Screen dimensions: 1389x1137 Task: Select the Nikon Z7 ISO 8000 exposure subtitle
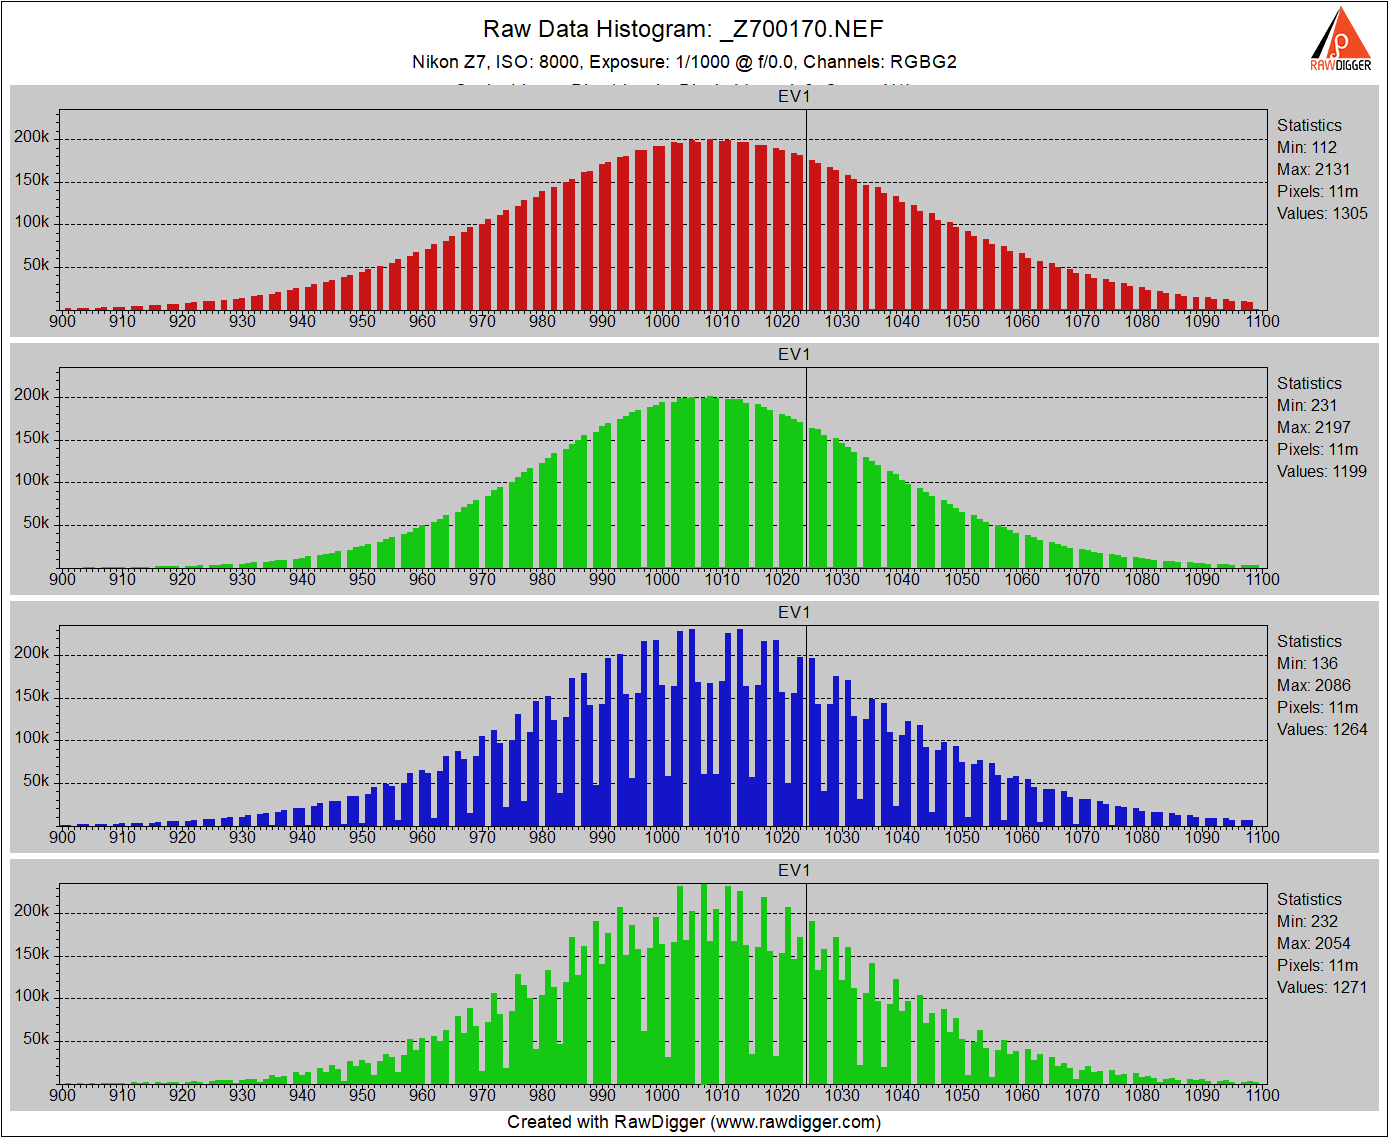(x=684, y=62)
